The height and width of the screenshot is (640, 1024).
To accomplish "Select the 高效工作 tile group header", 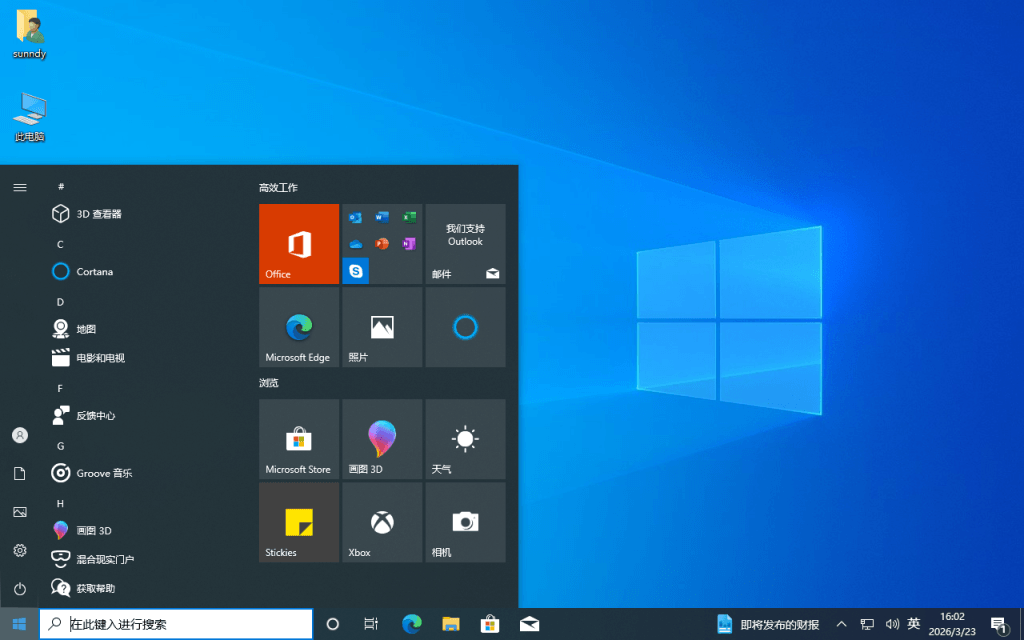I will (278, 187).
